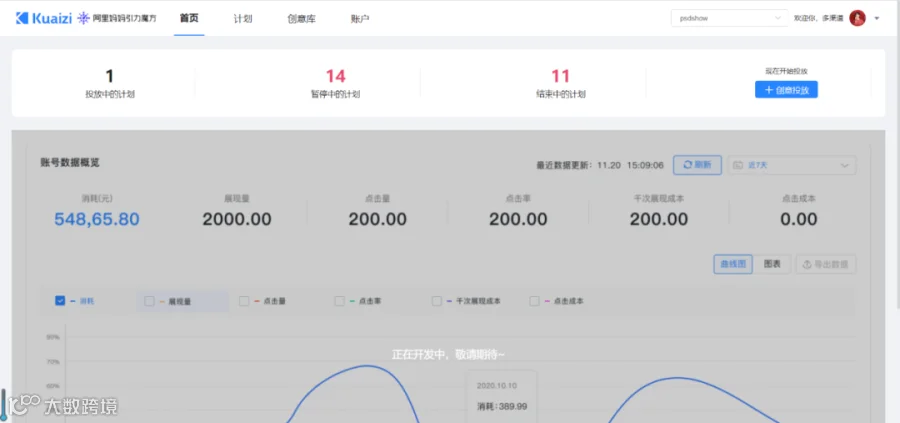Click the 投放中的计划 label

coord(110,95)
